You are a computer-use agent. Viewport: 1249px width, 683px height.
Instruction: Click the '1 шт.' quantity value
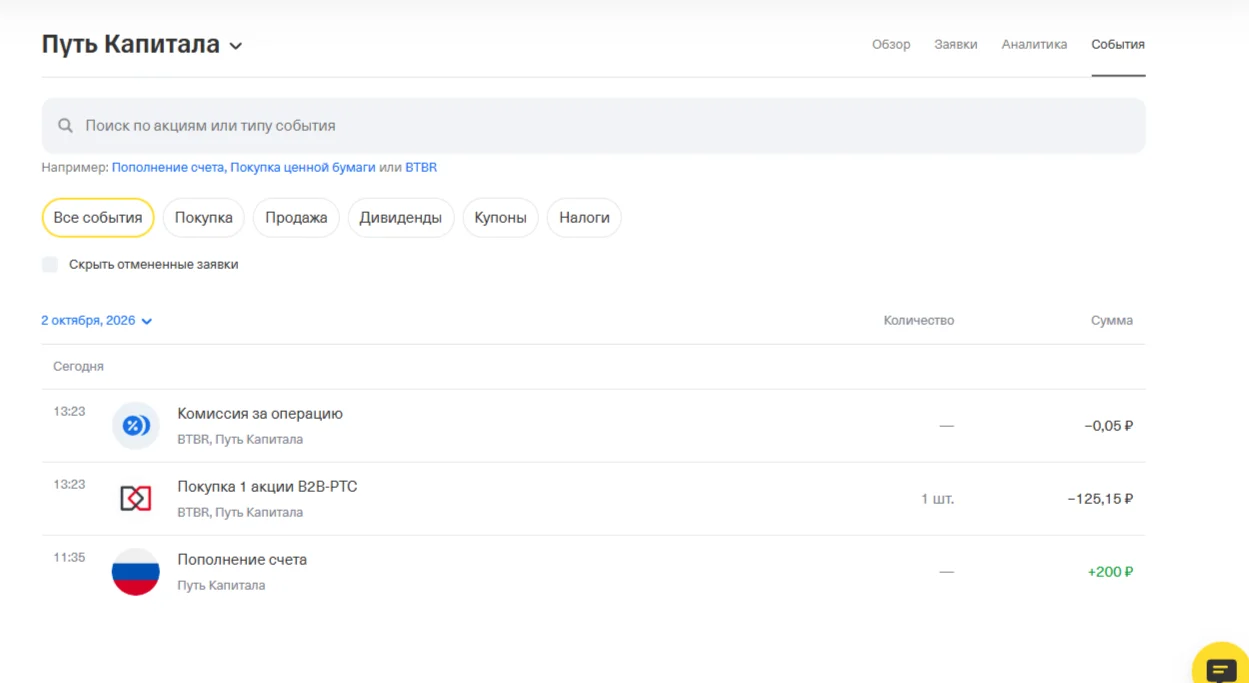pyautogui.click(x=937, y=499)
